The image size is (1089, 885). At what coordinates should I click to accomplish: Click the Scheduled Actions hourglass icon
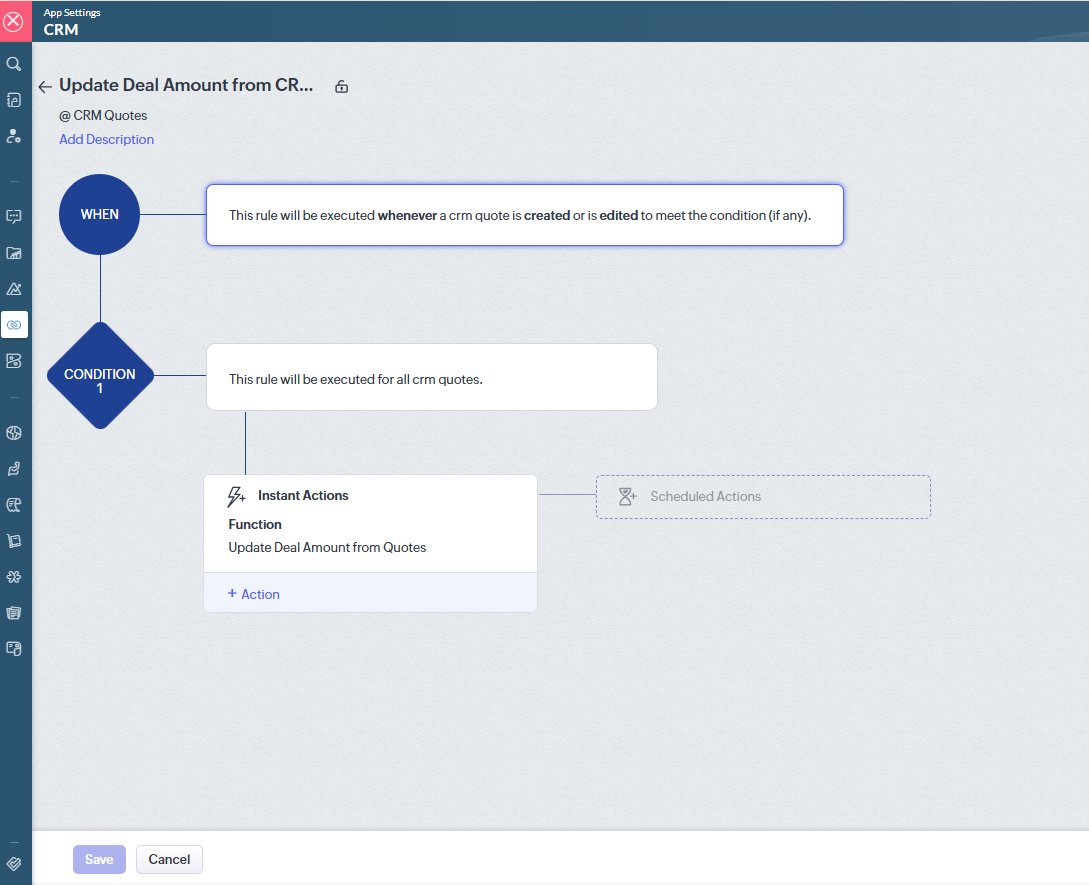point(627,496)
